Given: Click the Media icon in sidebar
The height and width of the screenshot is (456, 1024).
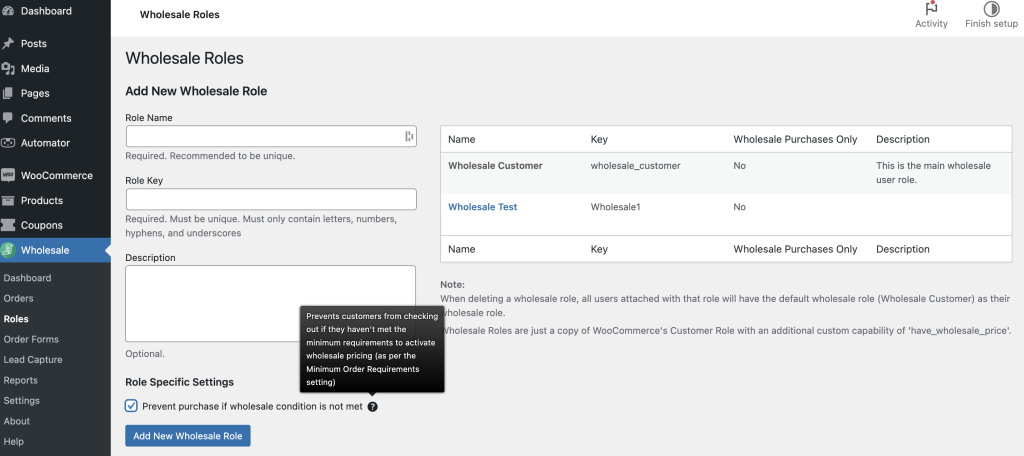Looking at the screenshot, I should click(x=8, y=69).
